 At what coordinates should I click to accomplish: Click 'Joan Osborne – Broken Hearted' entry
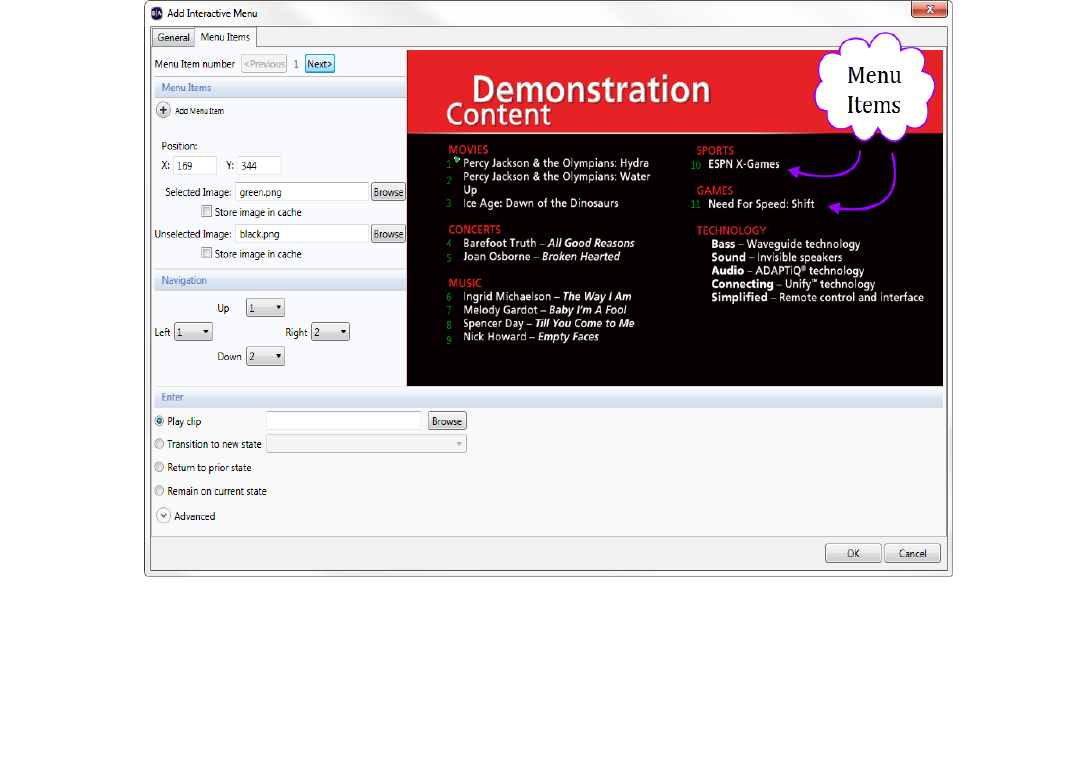click(x=541, y=256)
